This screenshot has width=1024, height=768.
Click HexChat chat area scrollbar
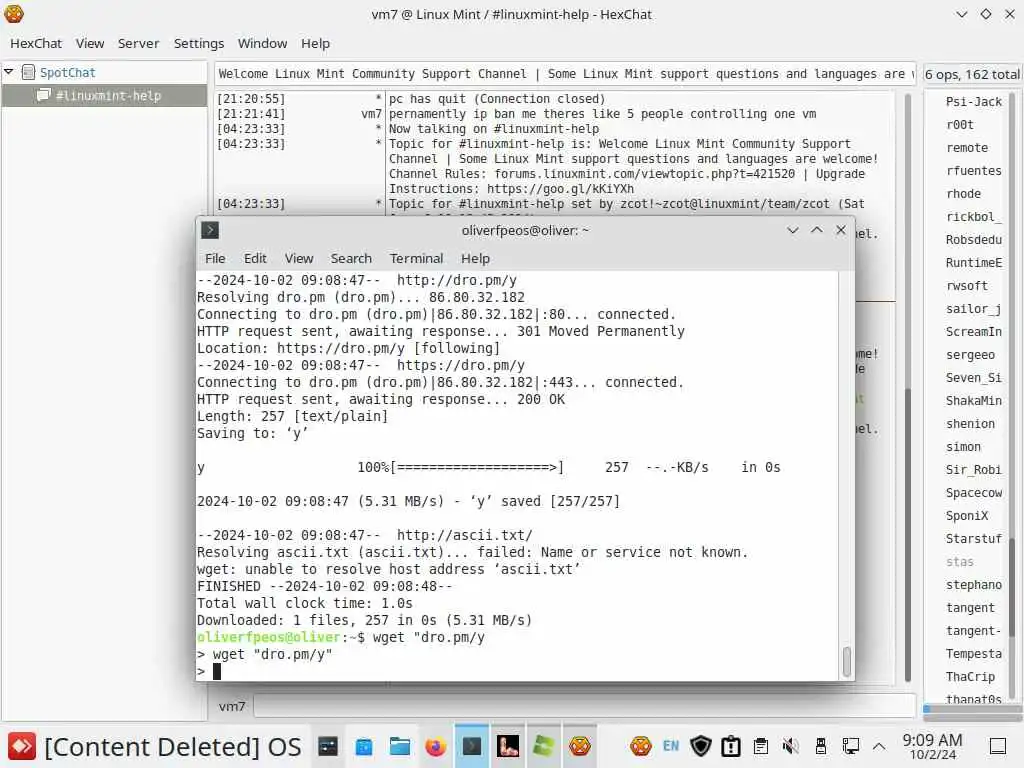907,534
